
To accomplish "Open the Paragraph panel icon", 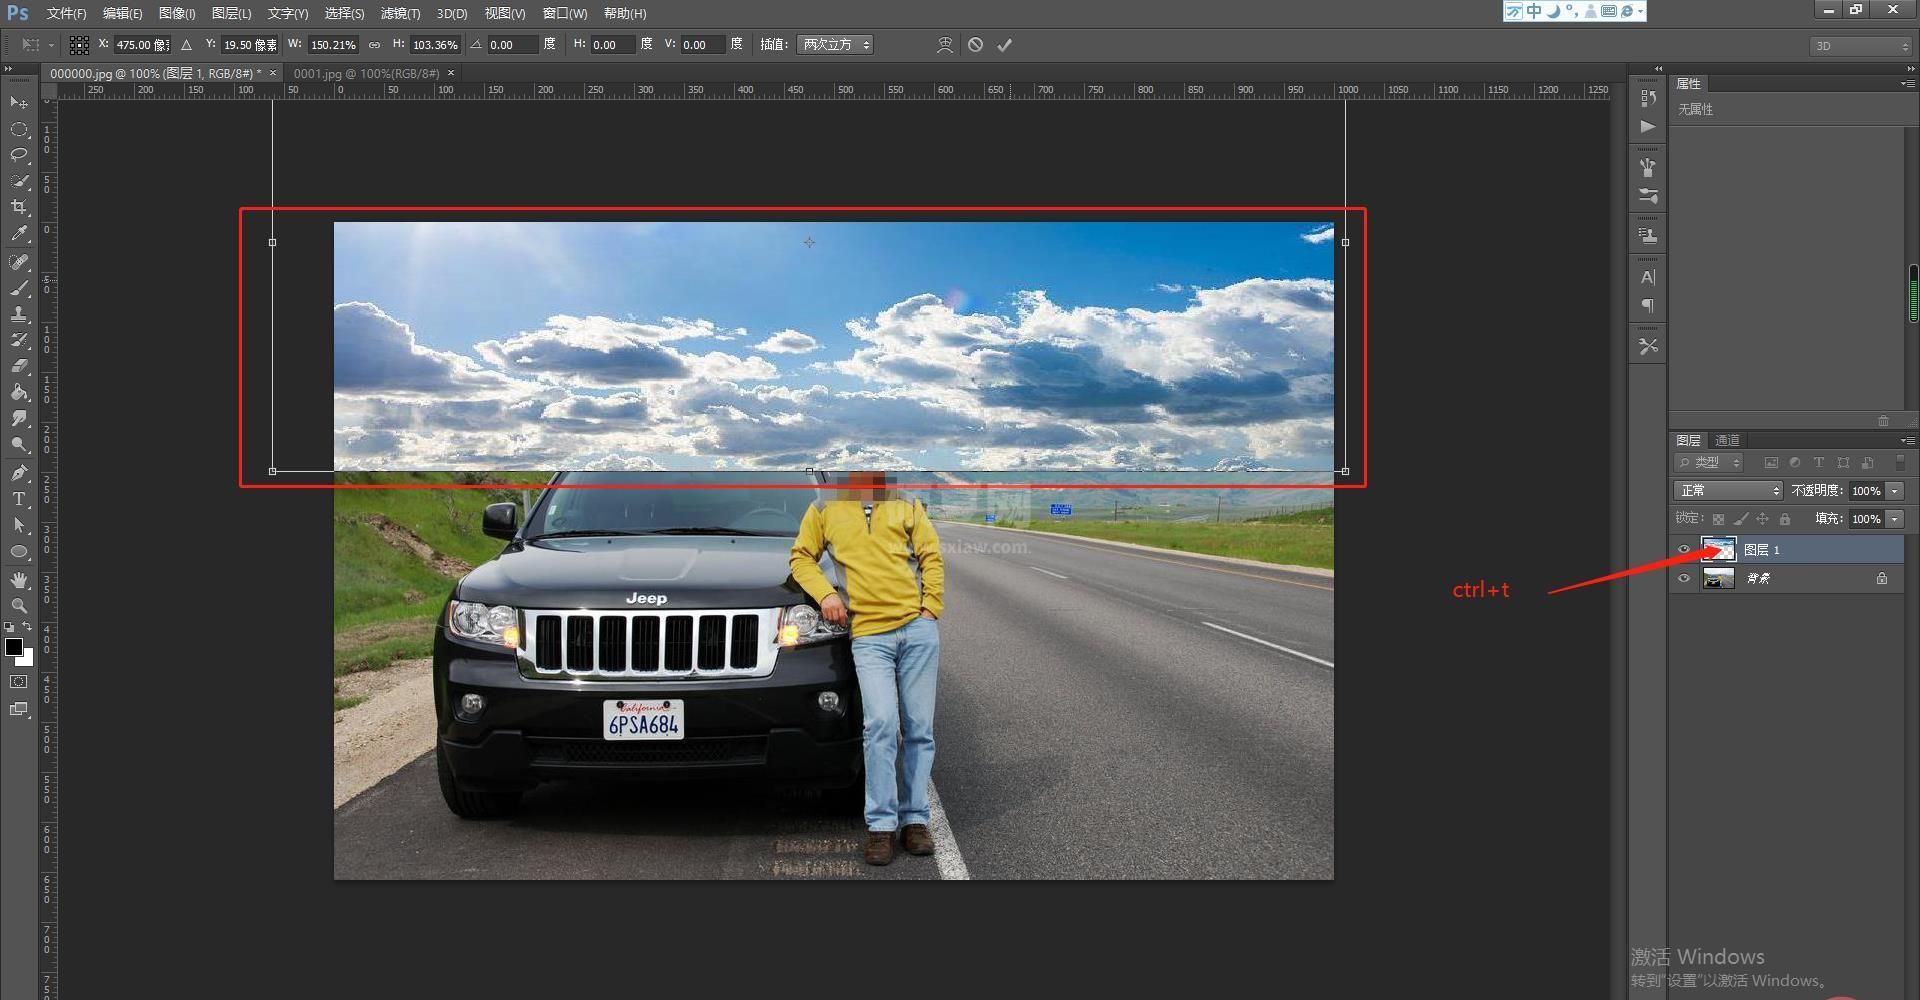I will tap(1648, 306).
